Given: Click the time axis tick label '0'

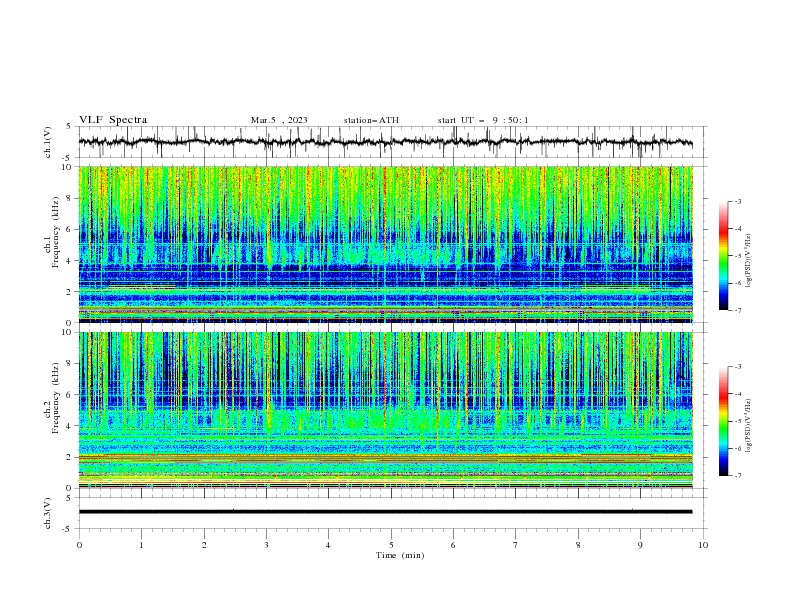Looking at the screenshot, I should (x=79, y=545).
